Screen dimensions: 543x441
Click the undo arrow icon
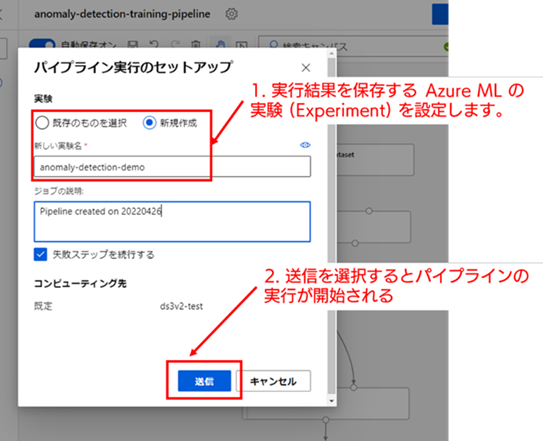pos(154,44)
